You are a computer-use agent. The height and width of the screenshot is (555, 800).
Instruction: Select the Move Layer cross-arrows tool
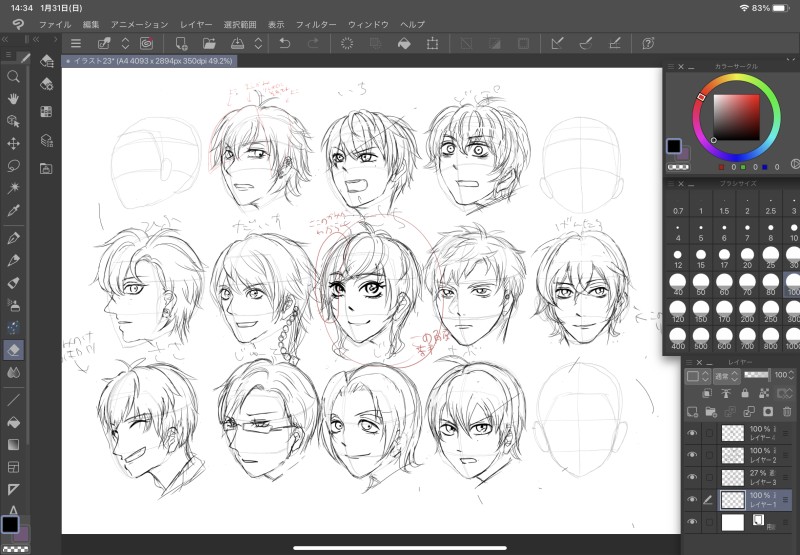[x=13, y=143]
